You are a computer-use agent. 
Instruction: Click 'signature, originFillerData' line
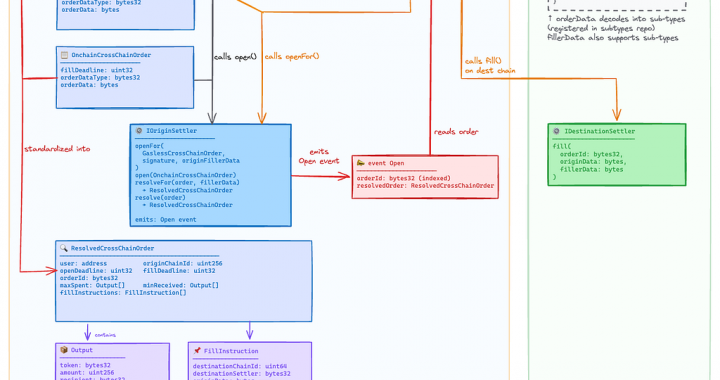tap(191, 161)
